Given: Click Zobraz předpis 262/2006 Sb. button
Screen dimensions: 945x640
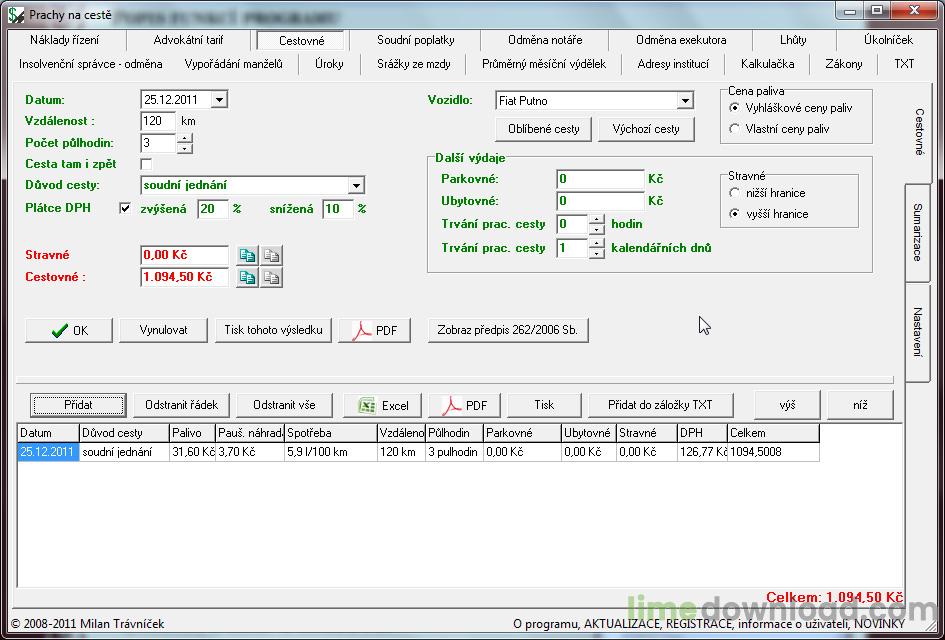Looking at the screenshot, I should [x=507, y=330].
